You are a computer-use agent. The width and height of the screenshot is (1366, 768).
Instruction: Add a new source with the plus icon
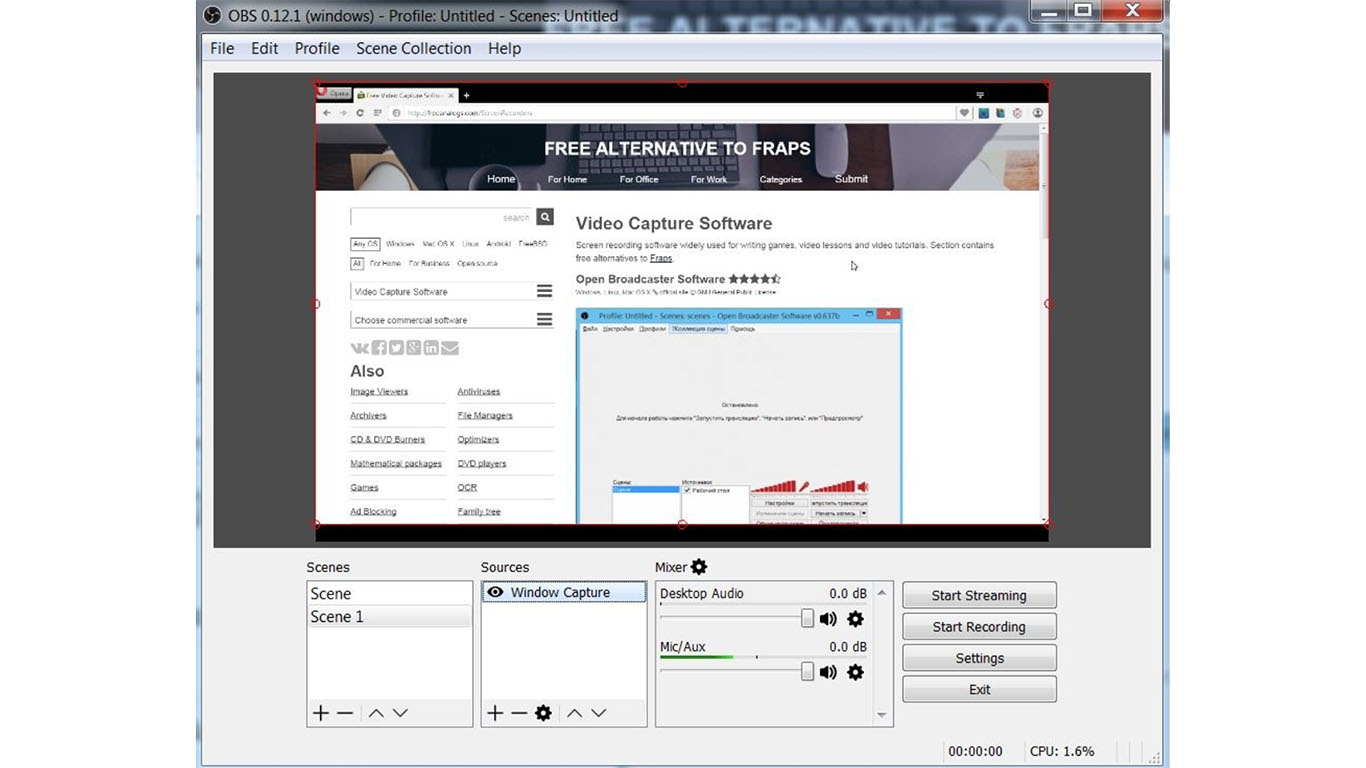pyautogui.click(x=494, y=713)
